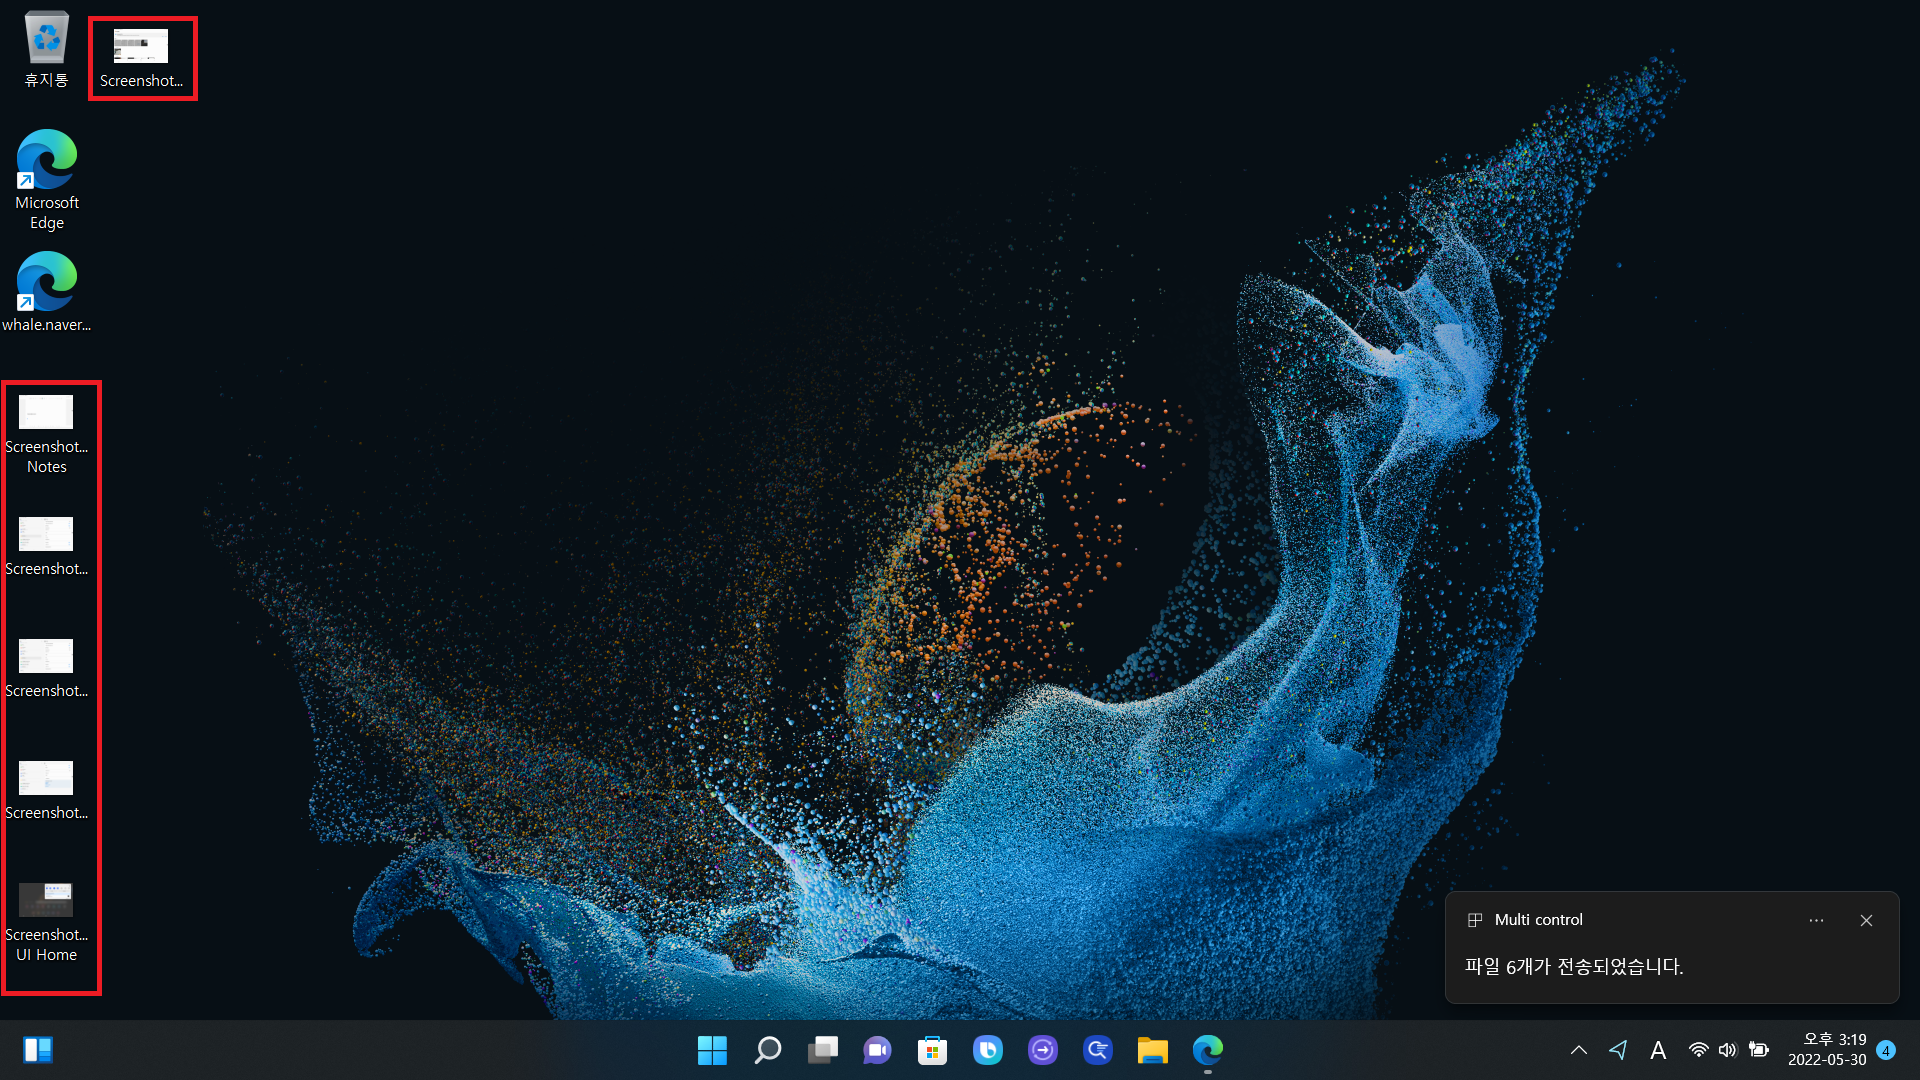
Task: Toggle input language indicator A
Action: pyautogui.click(x=1658, y=1050)
